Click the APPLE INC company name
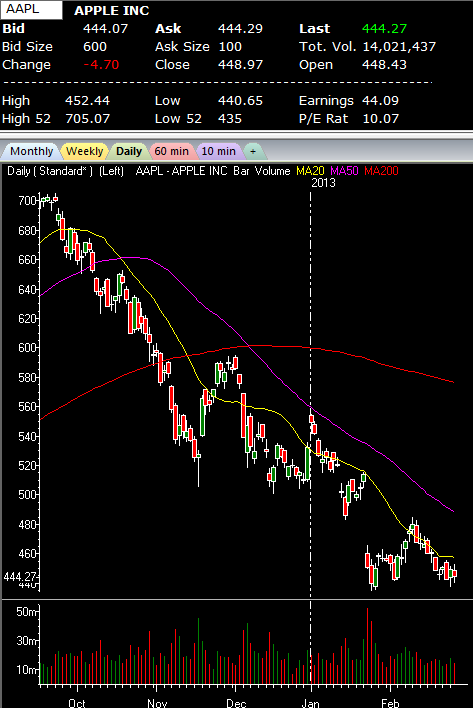Viewport: 473px width, 708px height. tap(111, 10)
